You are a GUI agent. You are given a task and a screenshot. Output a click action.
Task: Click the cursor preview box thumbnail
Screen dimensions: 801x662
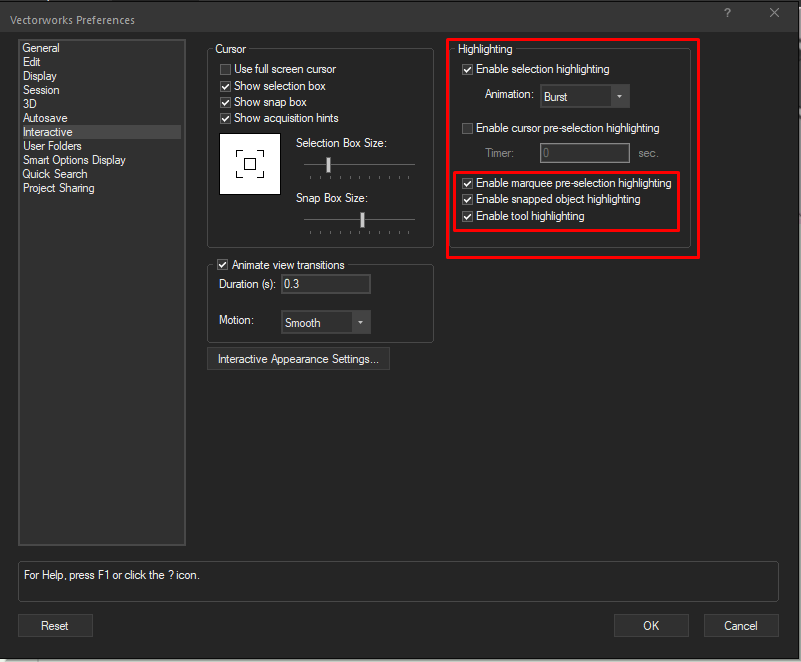coord(250,164)
